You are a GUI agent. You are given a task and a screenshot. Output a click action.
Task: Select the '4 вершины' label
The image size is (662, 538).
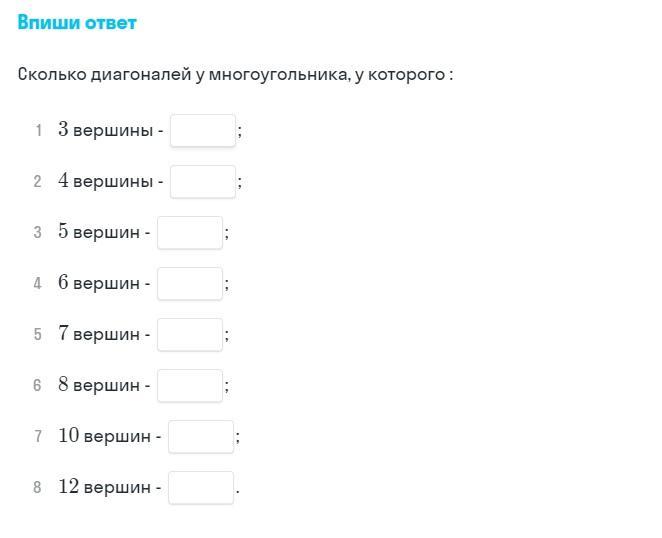pyautogui.click(x=106, y=181)
